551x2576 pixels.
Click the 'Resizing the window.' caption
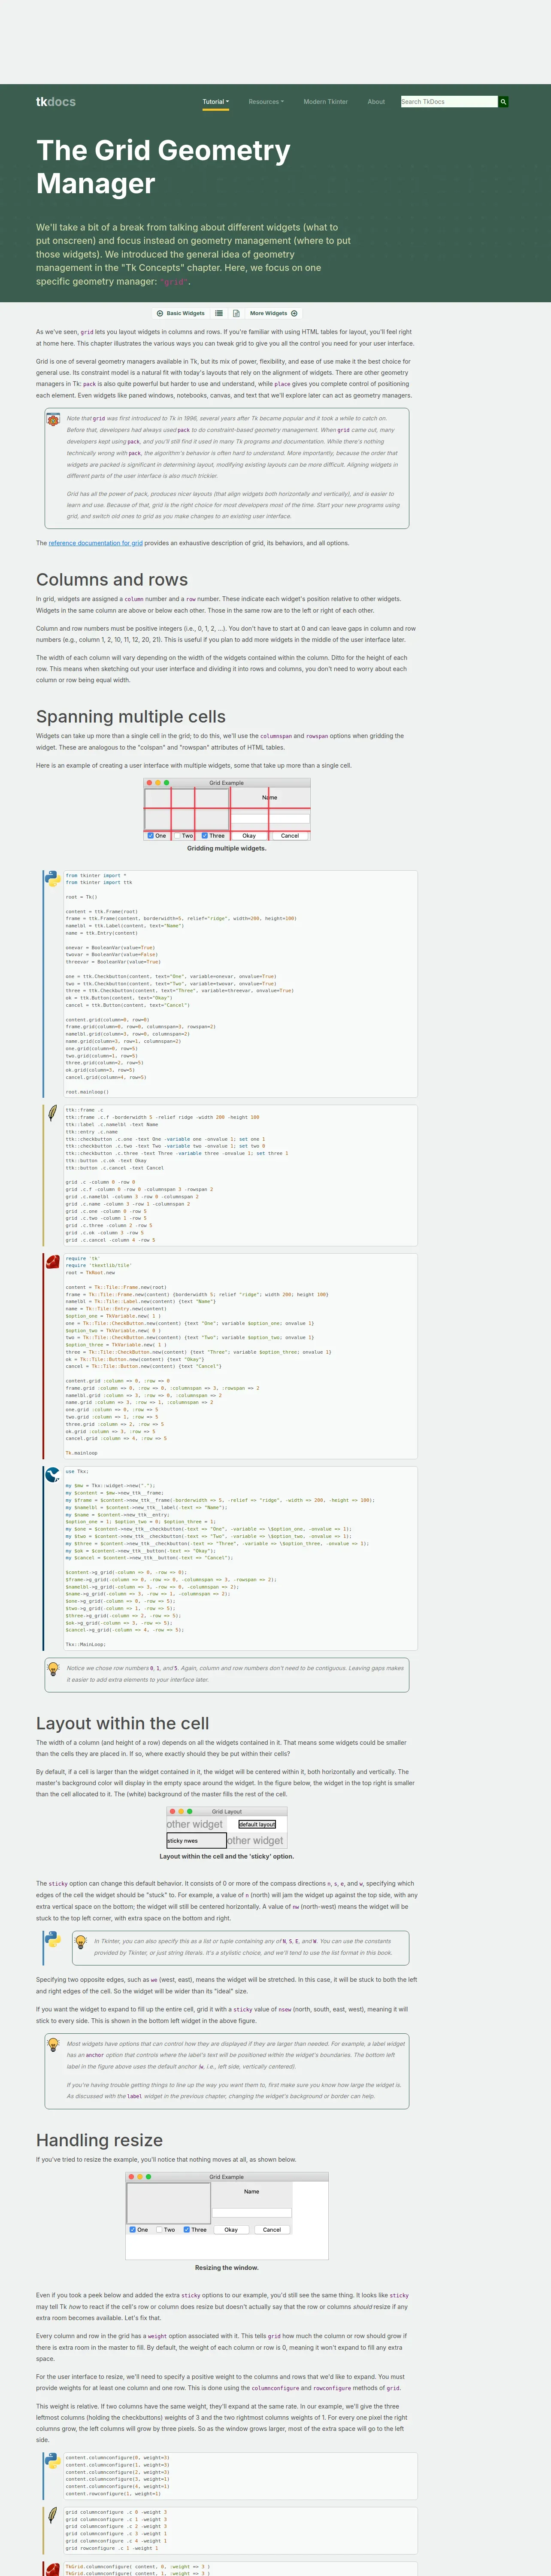(227, 2268)
